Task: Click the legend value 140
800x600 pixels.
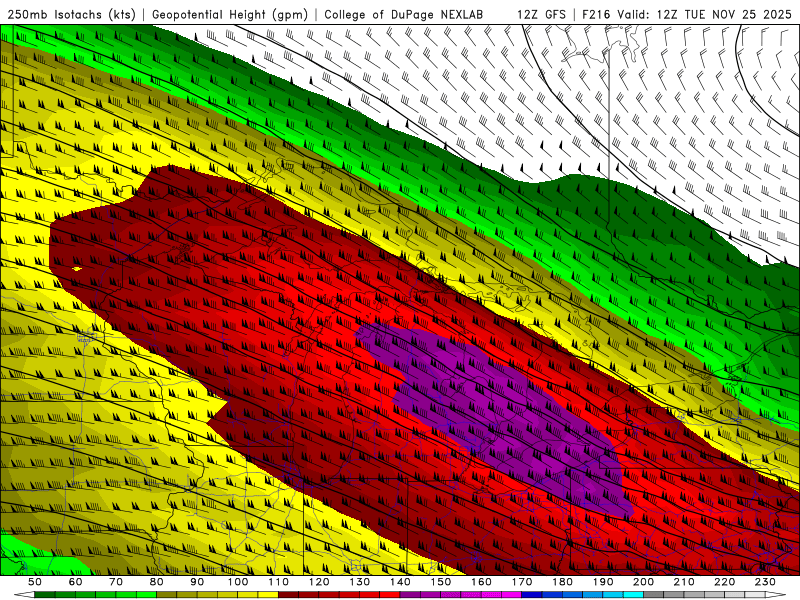Action: (x=400, y=582)
